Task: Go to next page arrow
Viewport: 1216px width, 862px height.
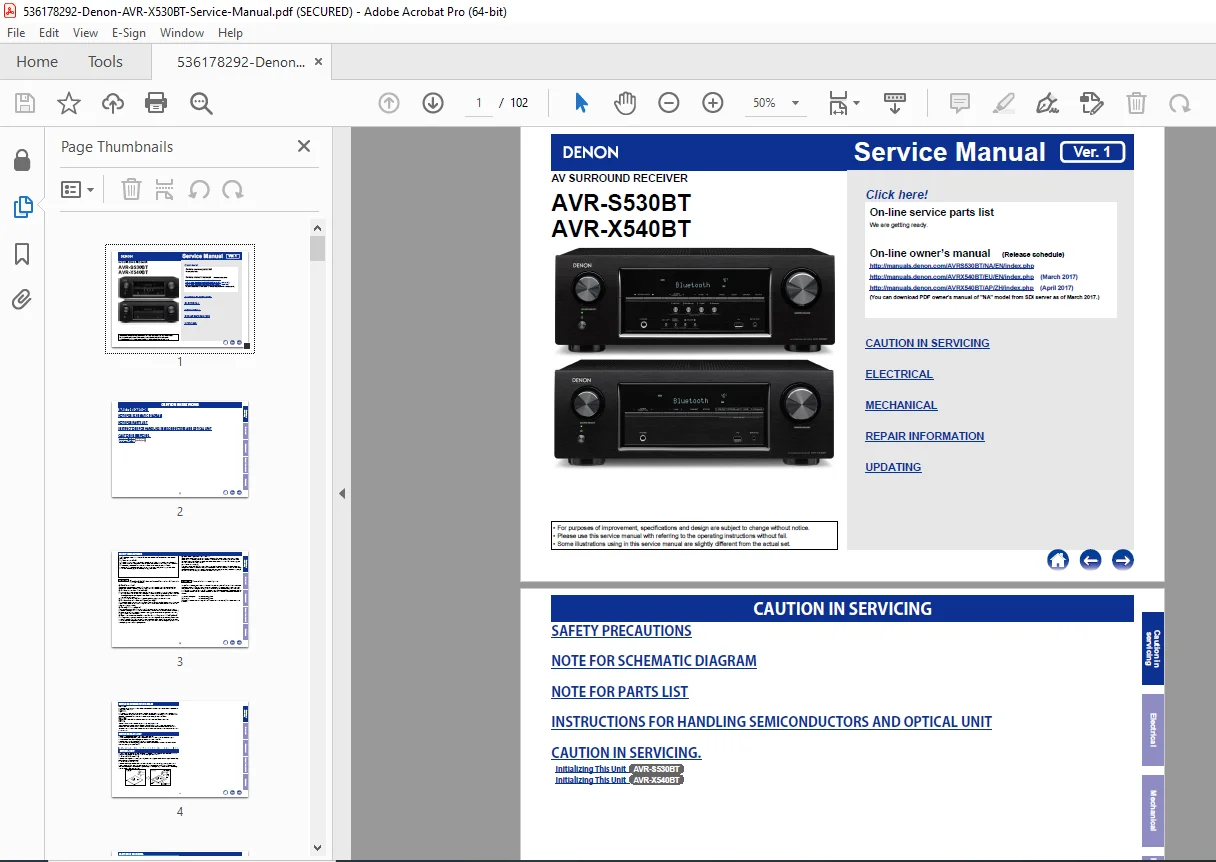Action: (x=433, y=103)
